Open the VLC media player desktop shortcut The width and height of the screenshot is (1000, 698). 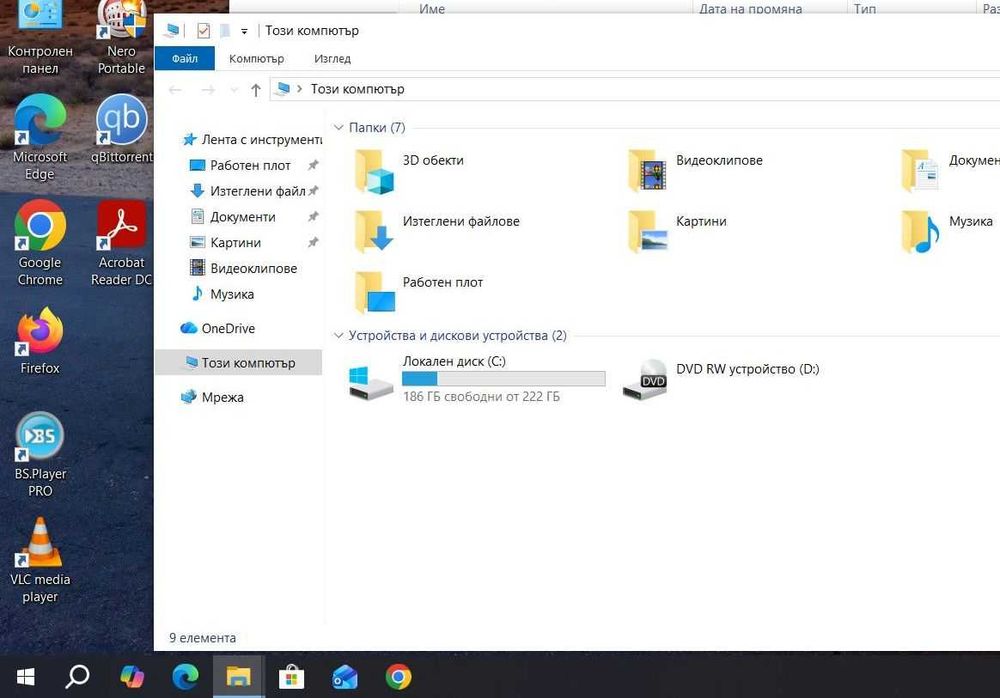click(x=40, y=561)
